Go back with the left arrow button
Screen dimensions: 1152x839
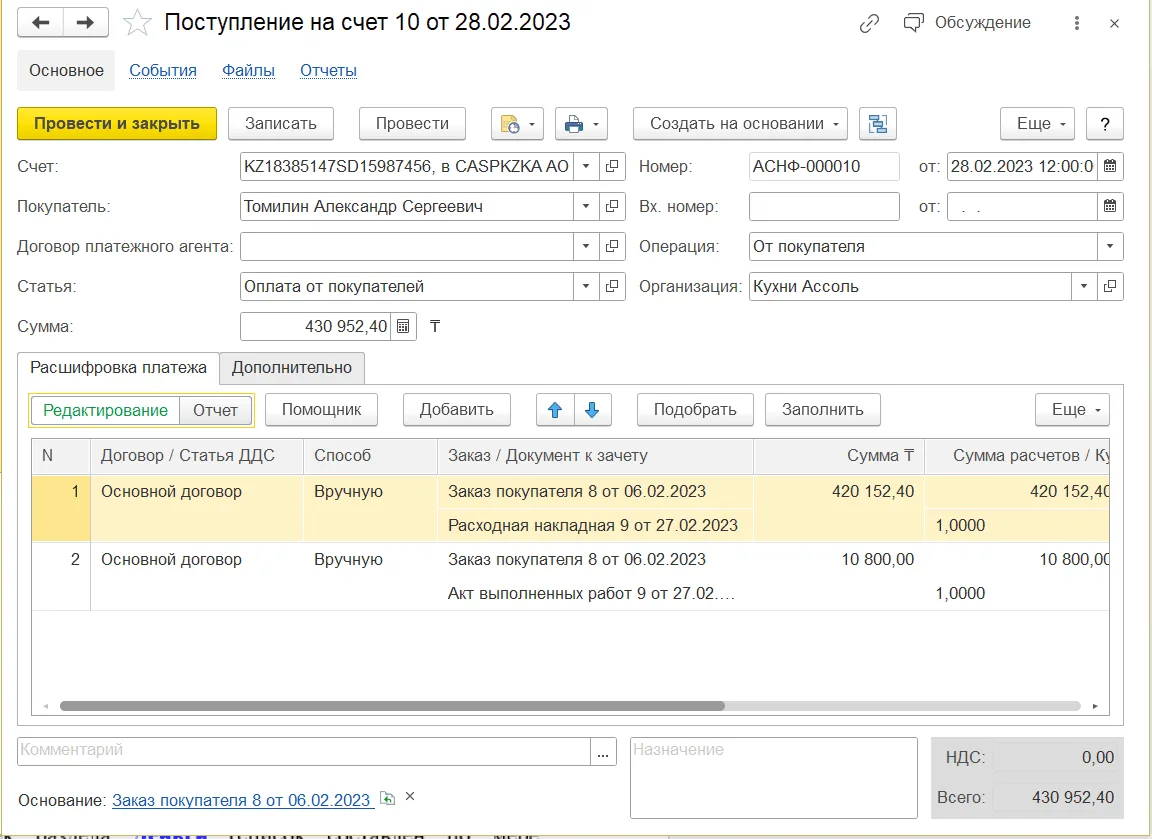[x=40, y=23]
